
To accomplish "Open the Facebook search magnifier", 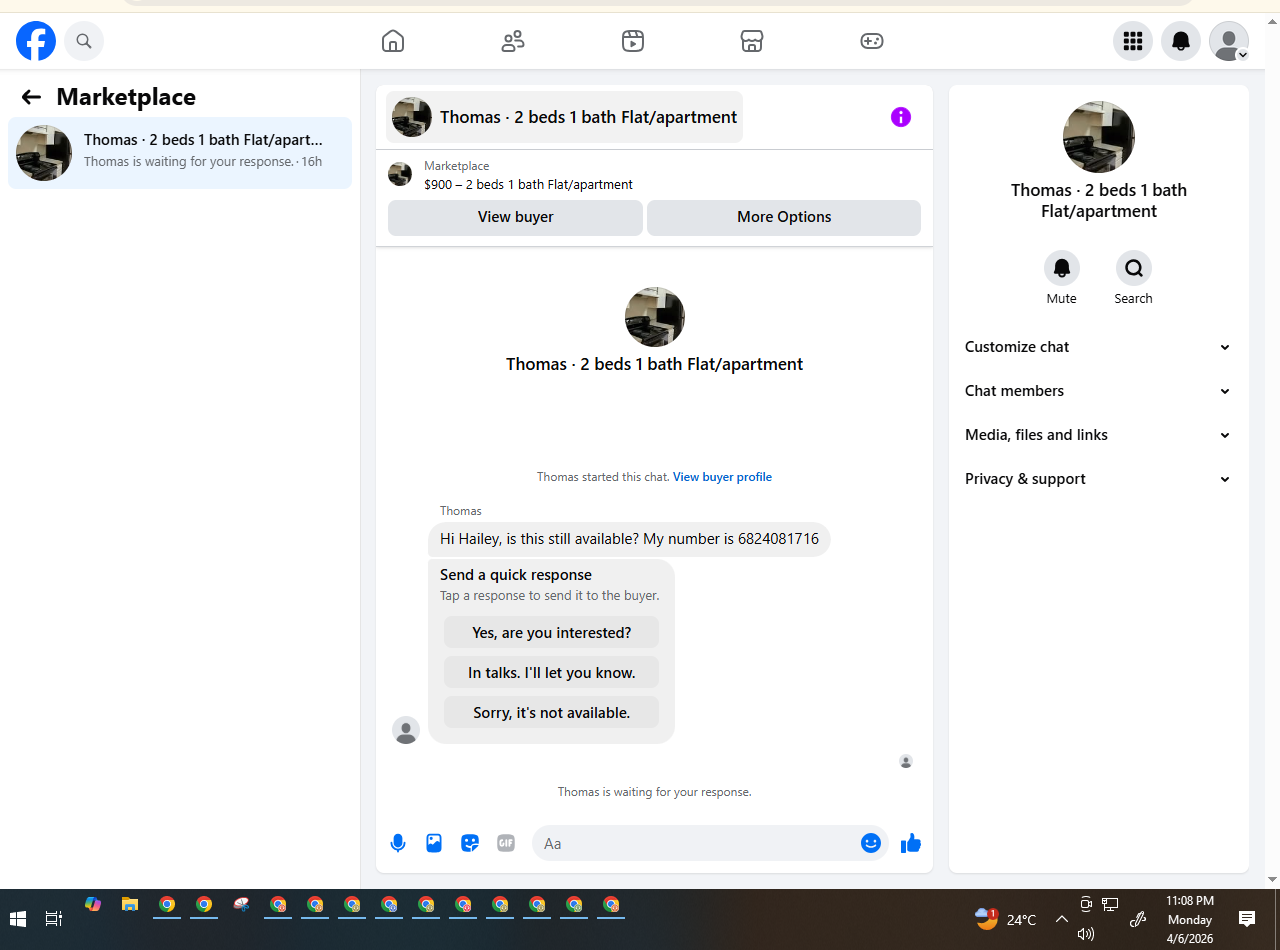I will 84,41.
